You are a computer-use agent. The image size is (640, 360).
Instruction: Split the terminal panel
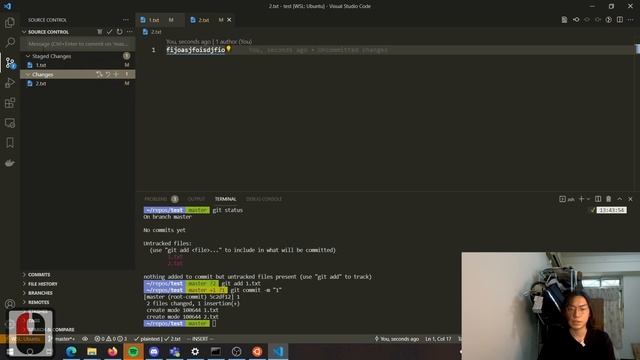(x=598, y=199)
